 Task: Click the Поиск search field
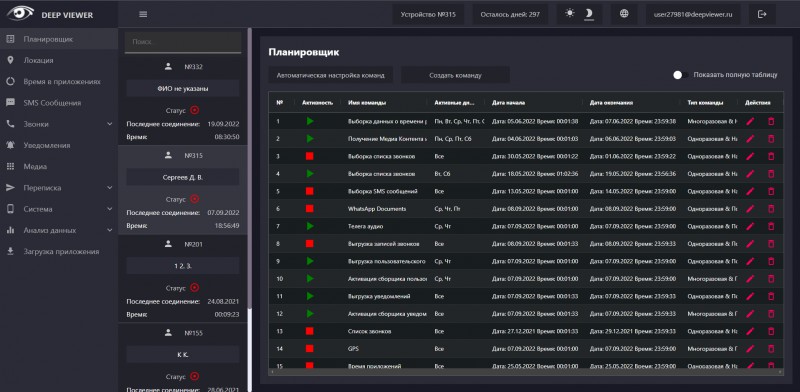pos(183,42)
